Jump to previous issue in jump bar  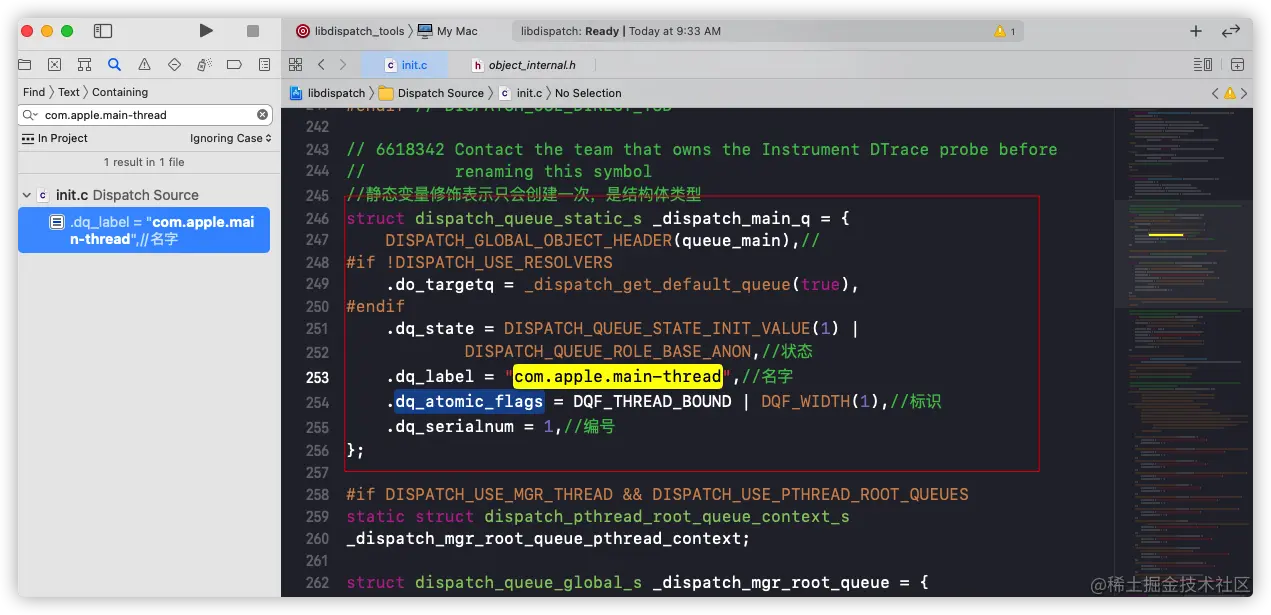[x=1215, y=93]
